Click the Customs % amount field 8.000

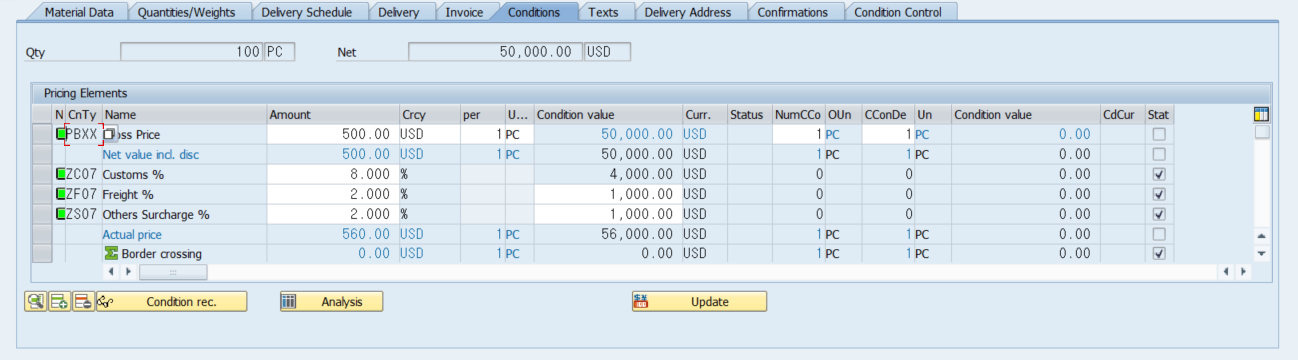(333, 174)
